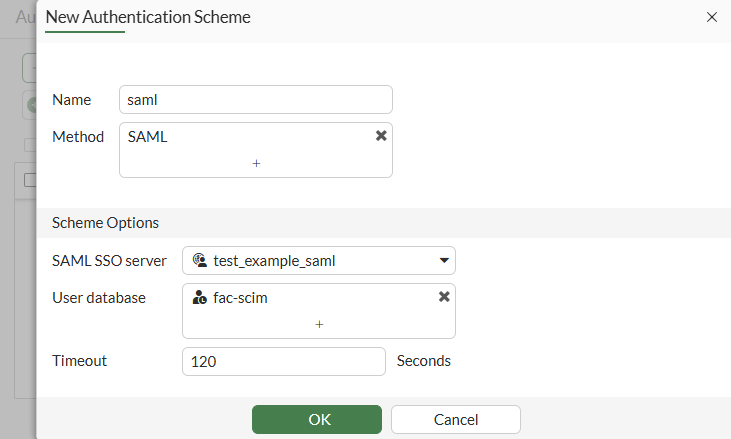Toggle the table header checkbox behind dialog

click(x=30, y=180)
